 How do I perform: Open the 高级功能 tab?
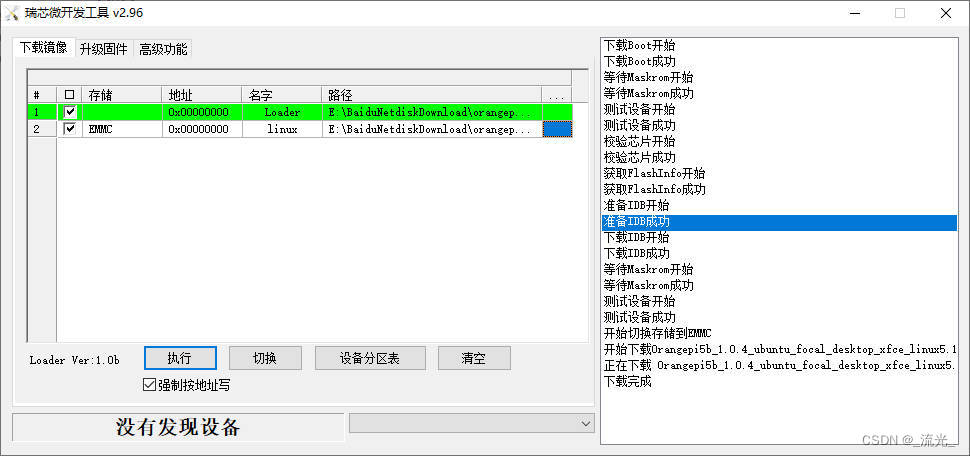click(163, 49)
